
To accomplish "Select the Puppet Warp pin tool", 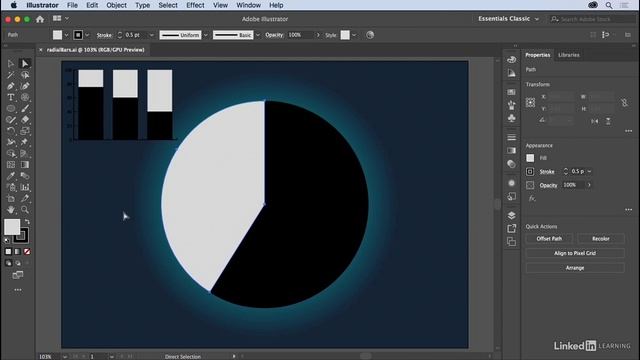I will (x=24, y=142).
